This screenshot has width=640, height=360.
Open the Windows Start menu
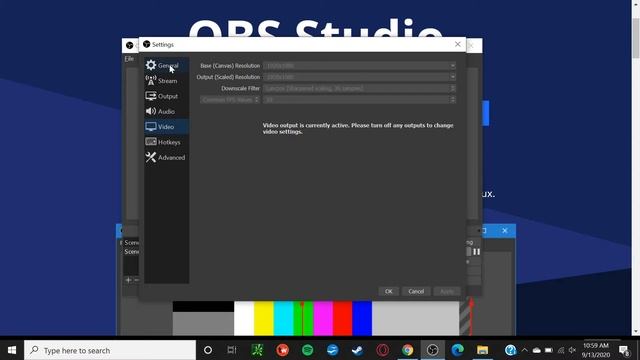(x=12, y=350)
